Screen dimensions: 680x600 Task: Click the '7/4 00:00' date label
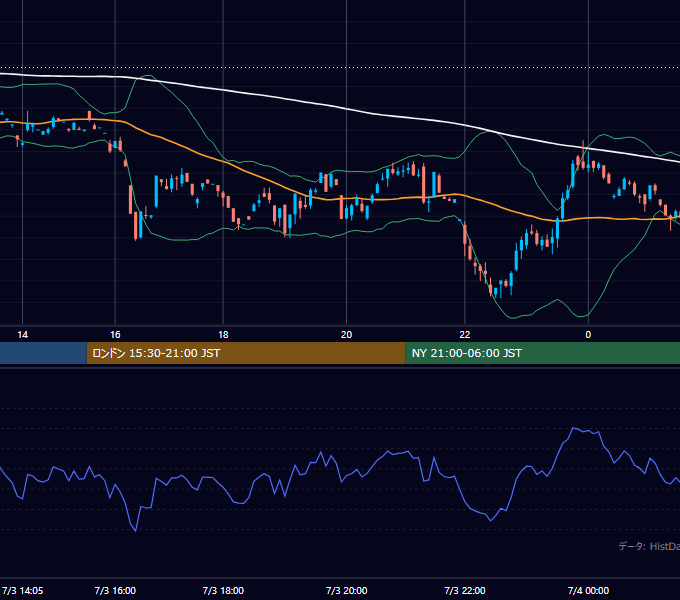click(588, 590)
